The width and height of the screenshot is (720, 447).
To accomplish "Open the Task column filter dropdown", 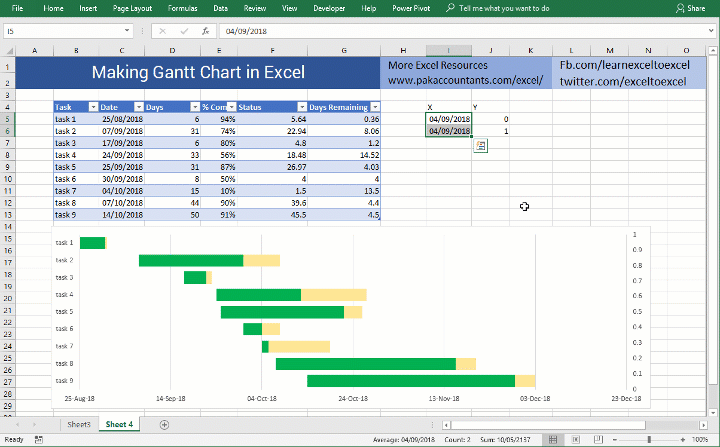I will click(x=93, y=107).
